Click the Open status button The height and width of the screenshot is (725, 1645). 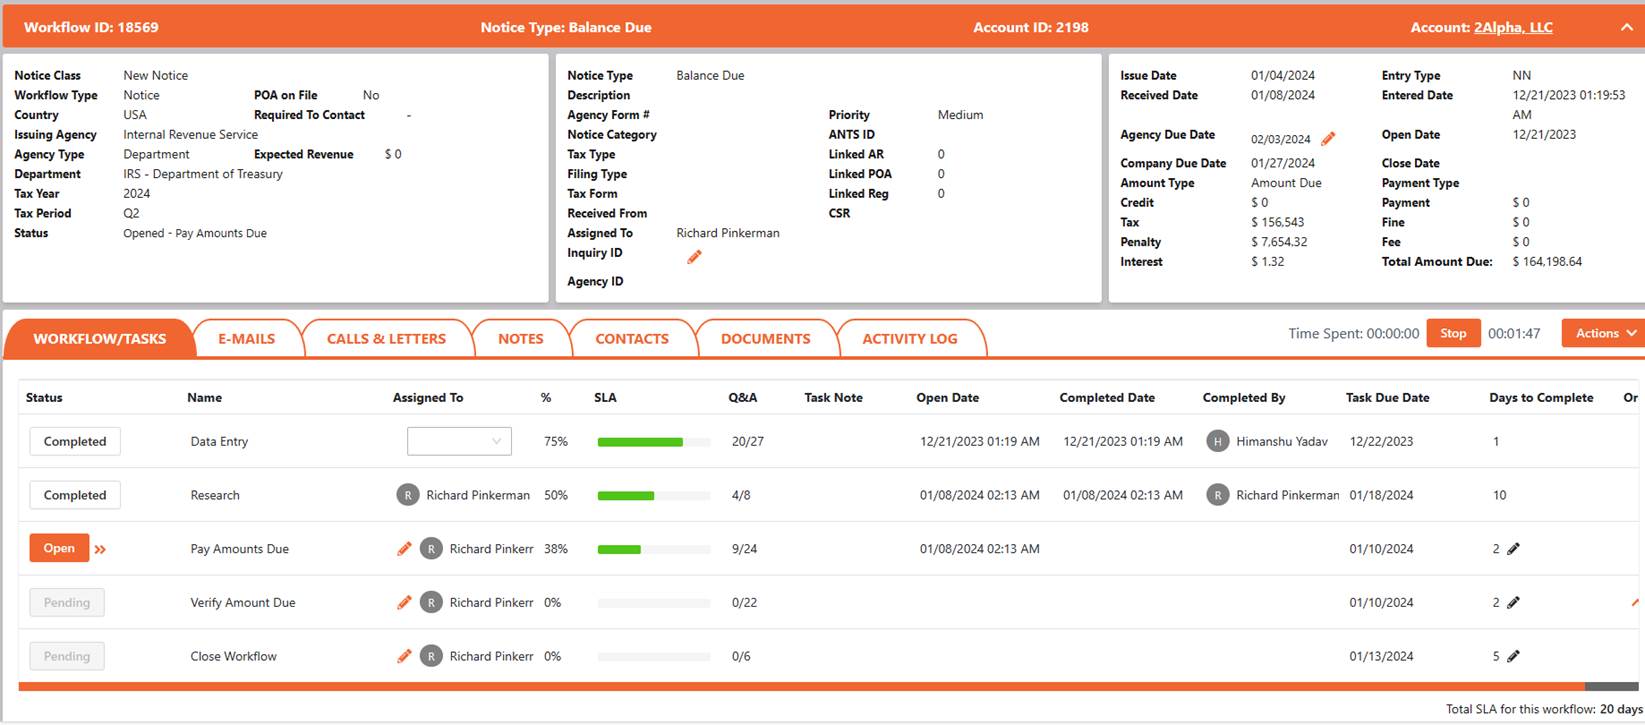(x=59, y=548)
